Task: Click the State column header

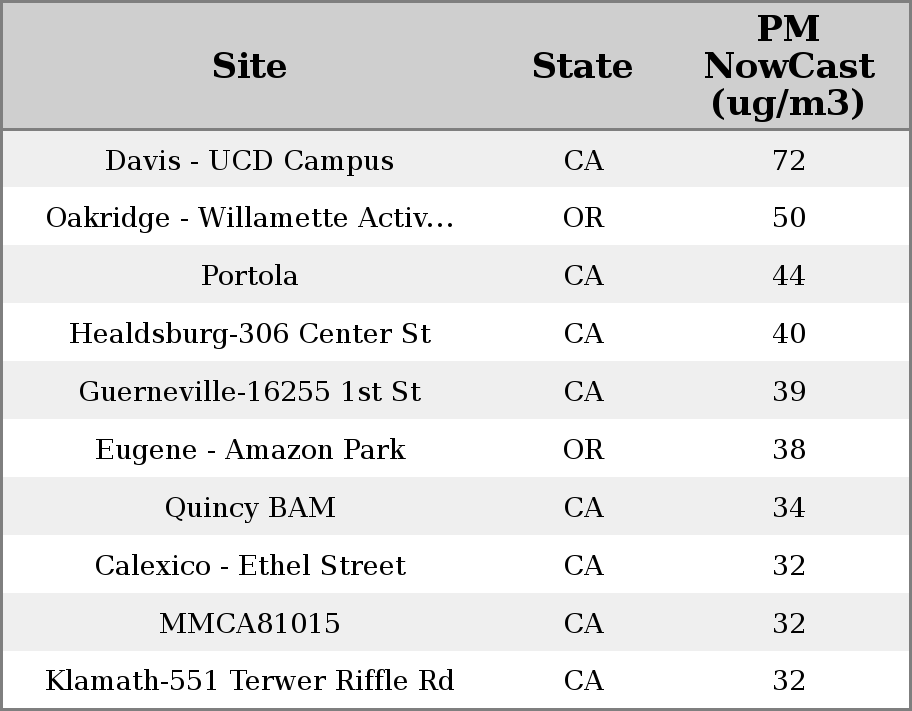Action: (x=582, y=66)
